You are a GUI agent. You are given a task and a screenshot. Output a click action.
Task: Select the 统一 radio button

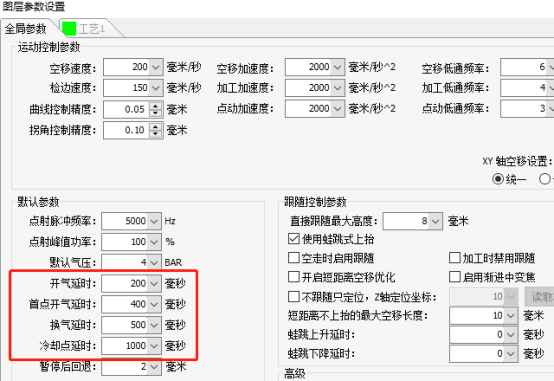tap(498, 179)
